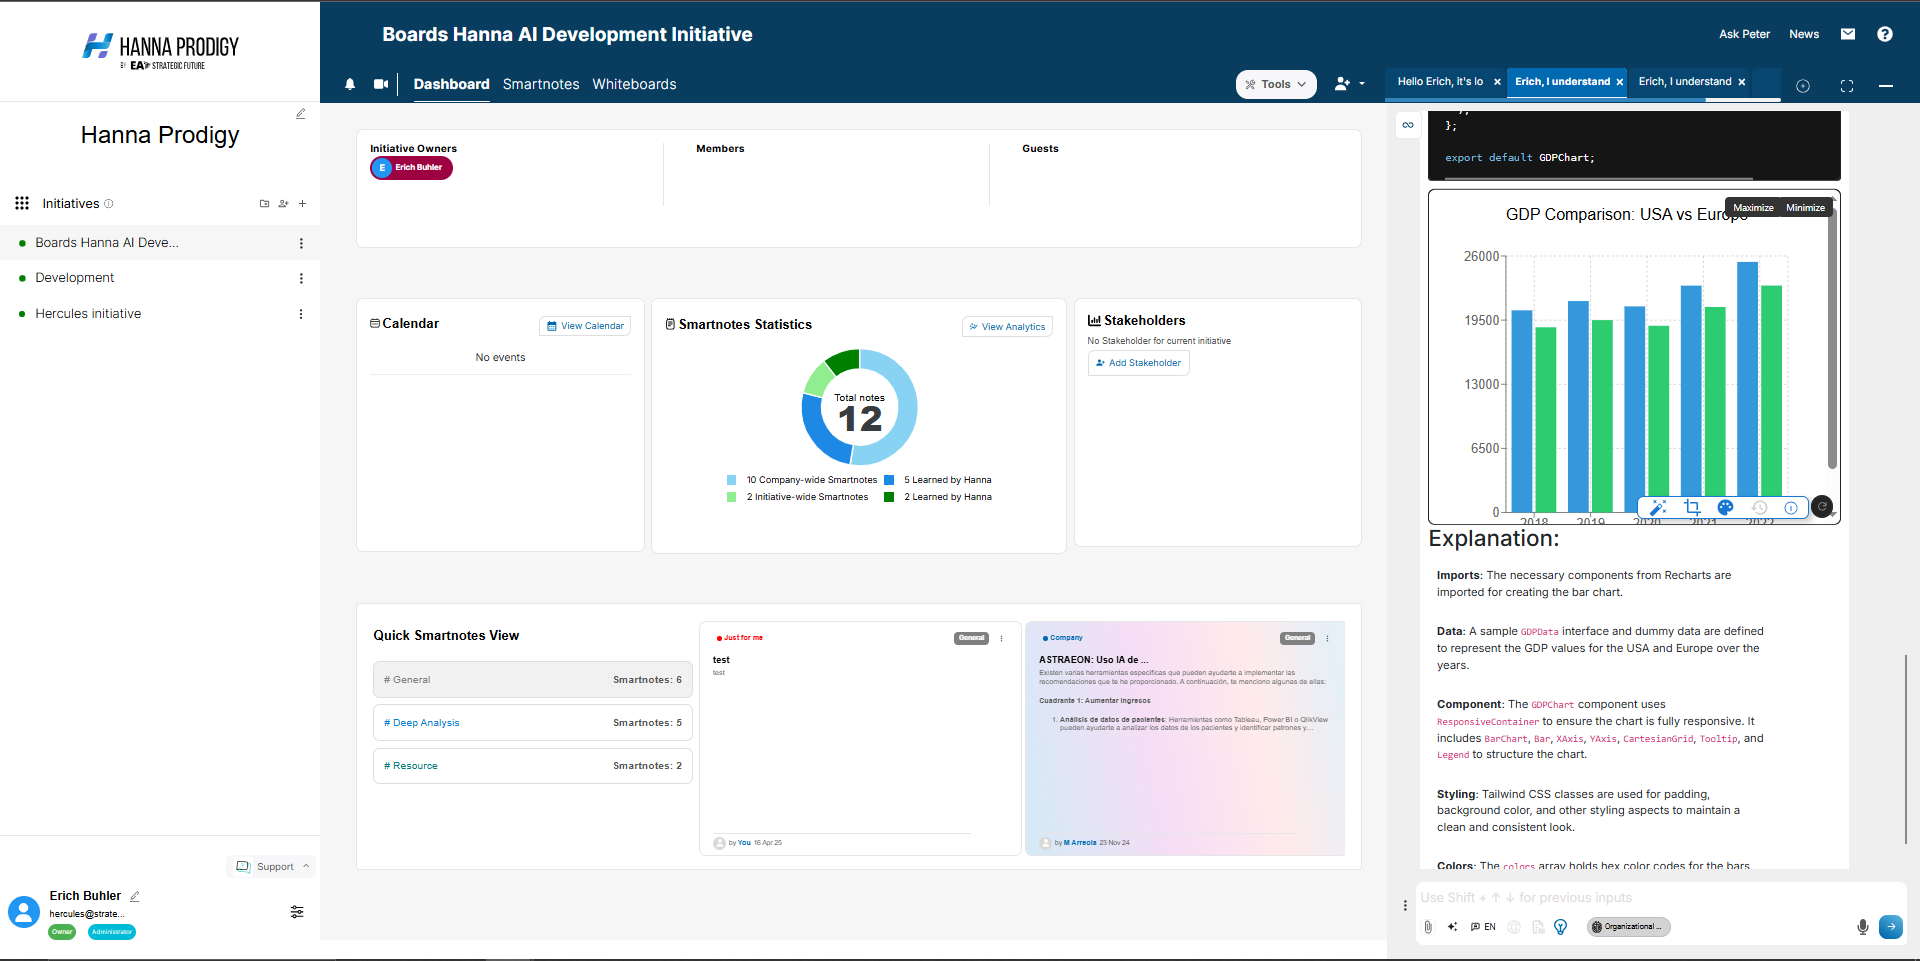Open the help question mark icon
The width and height of the screenshot is (1920, 961).
(1885, 34)
